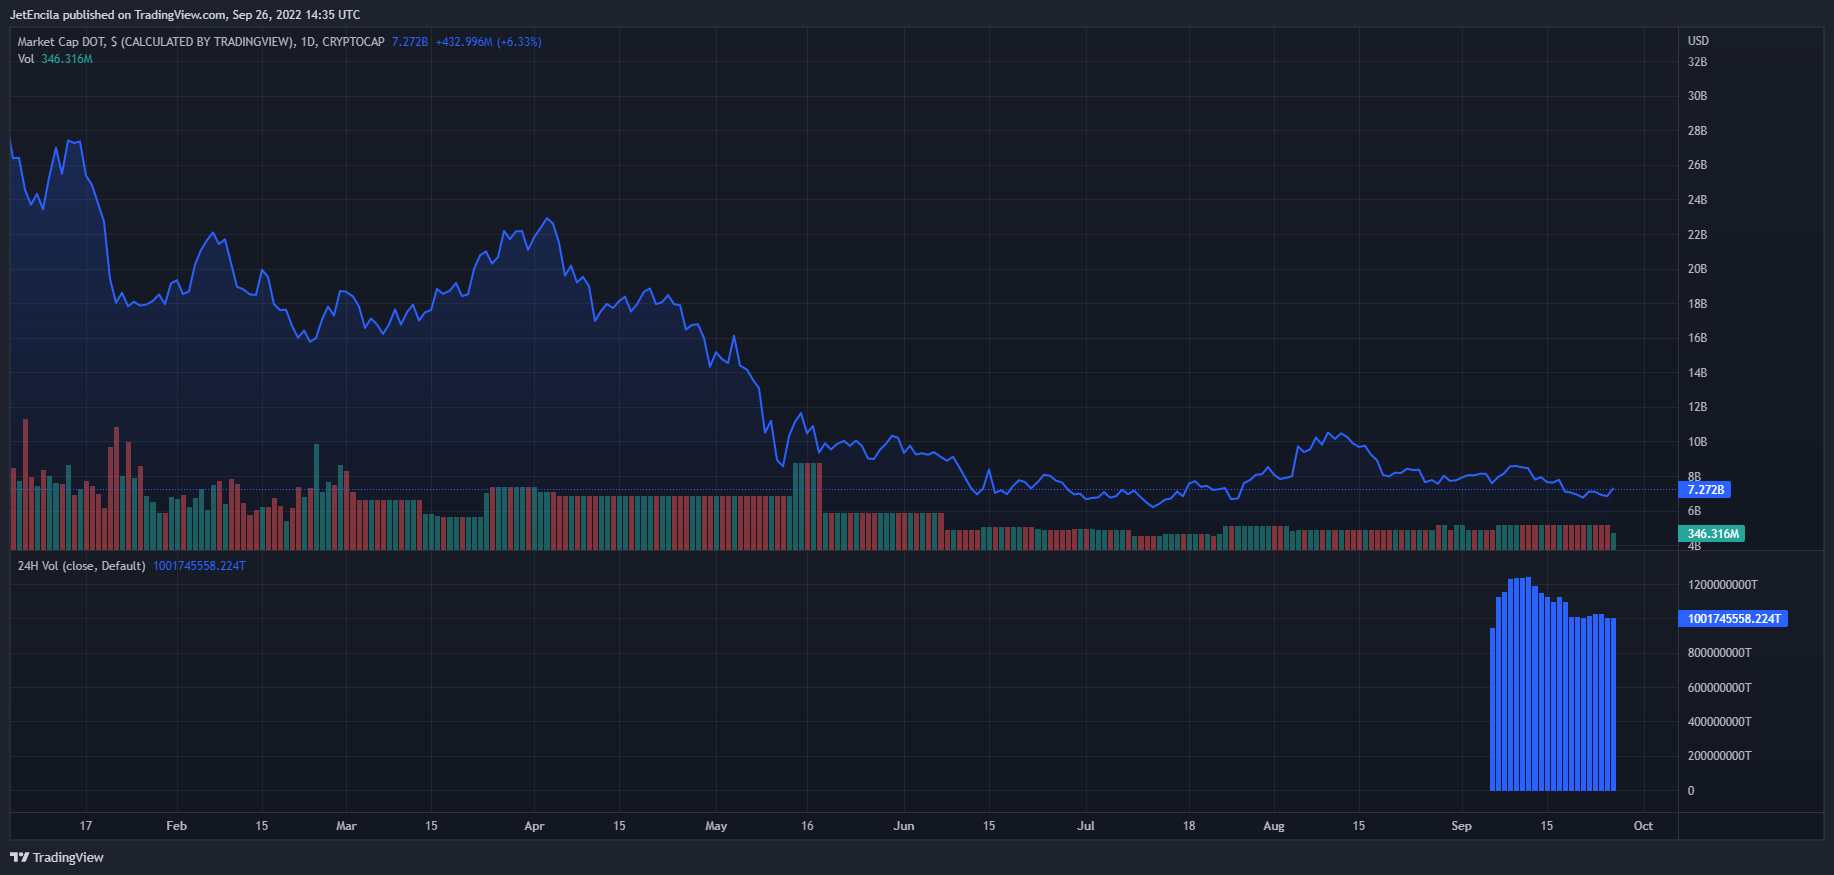Click the Aug label on time axis
The image size is (1834, 875).
tap(1274, 826)
